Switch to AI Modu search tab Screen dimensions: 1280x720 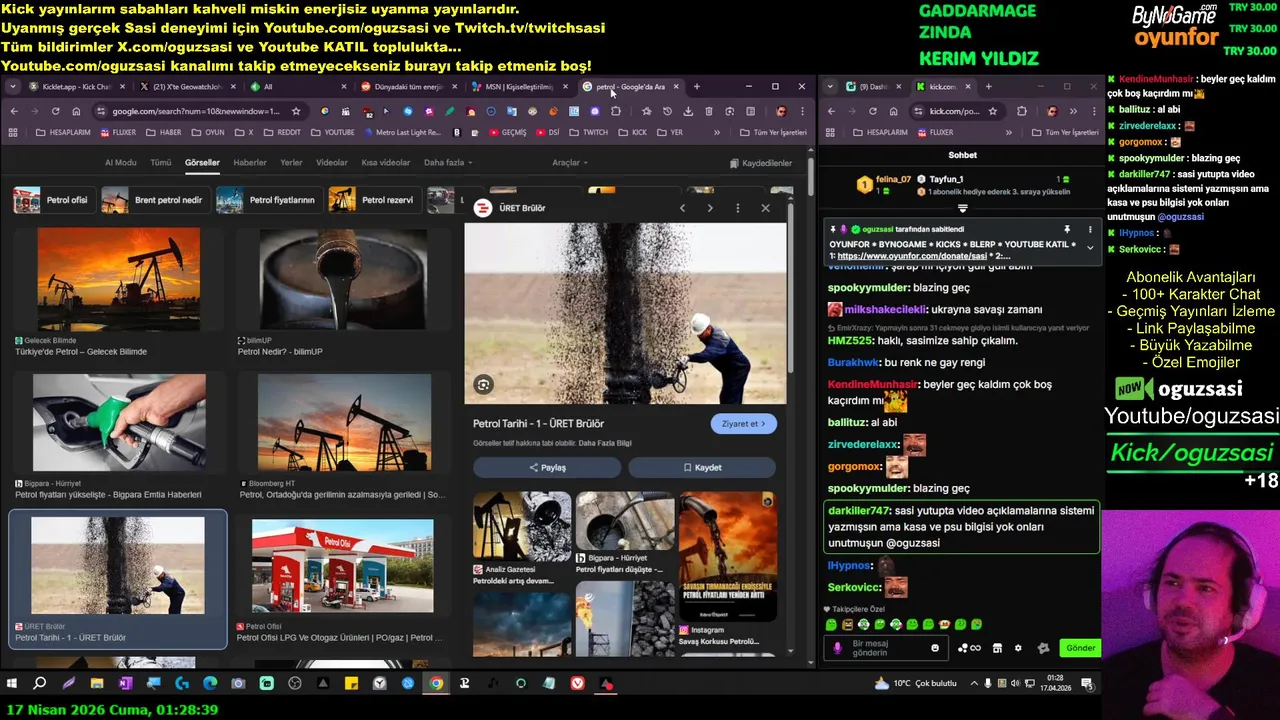tap(121, 163)
